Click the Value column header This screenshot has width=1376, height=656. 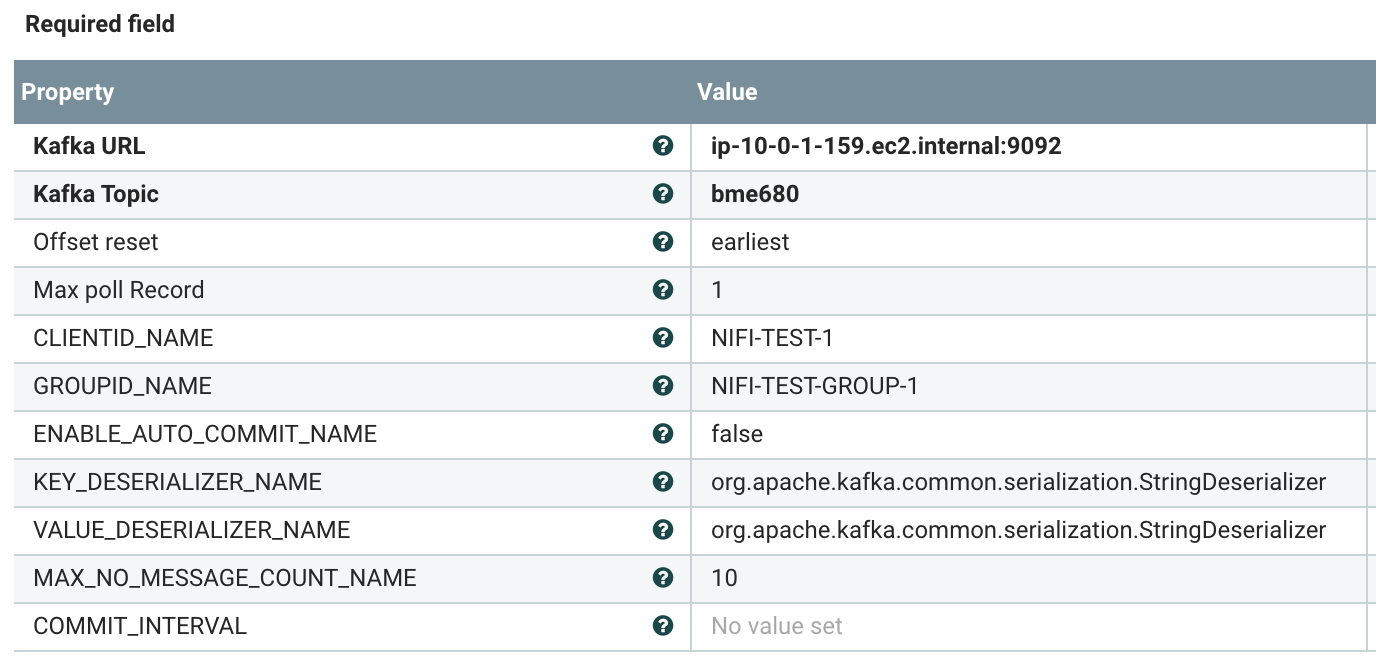[727, 92]
